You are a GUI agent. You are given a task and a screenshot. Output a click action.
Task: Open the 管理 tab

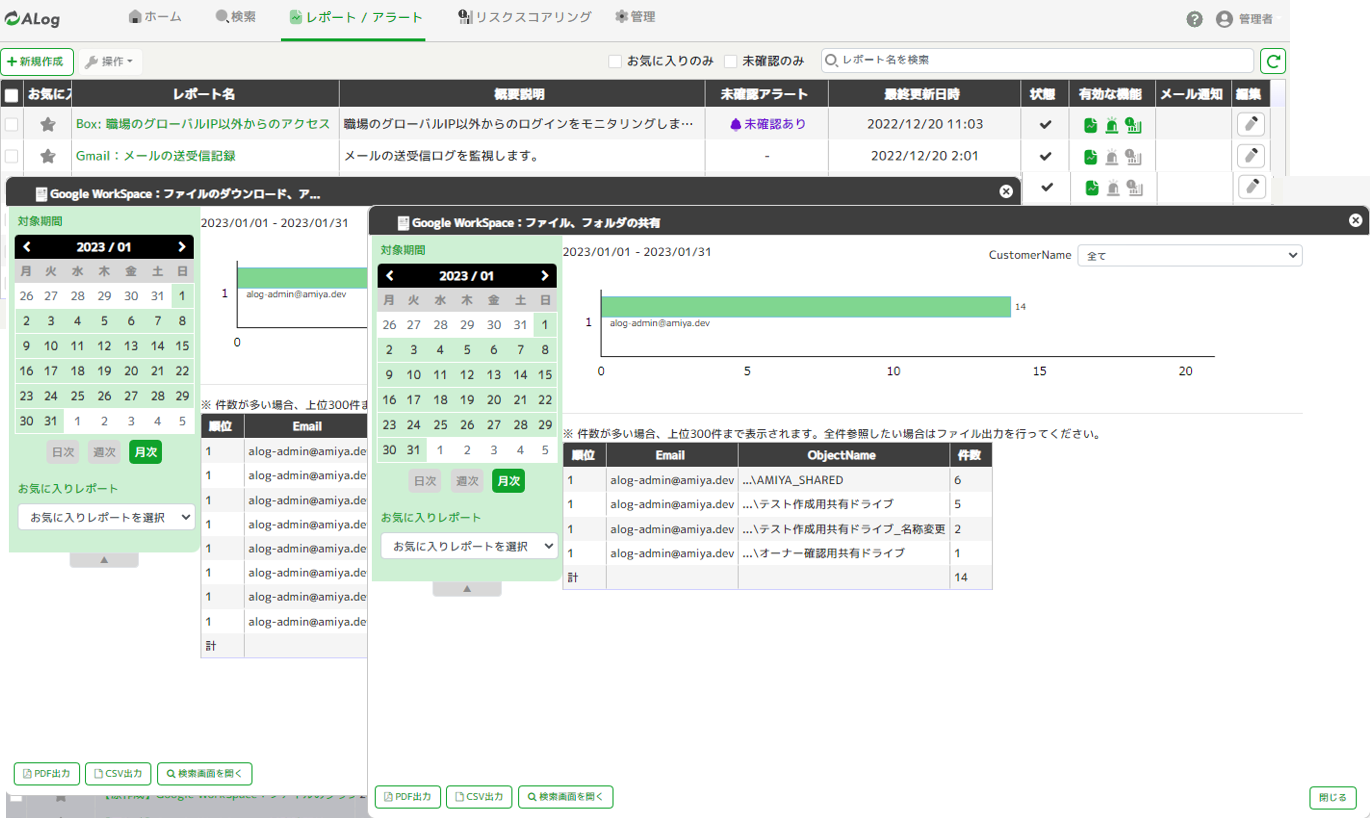point(636,17)
